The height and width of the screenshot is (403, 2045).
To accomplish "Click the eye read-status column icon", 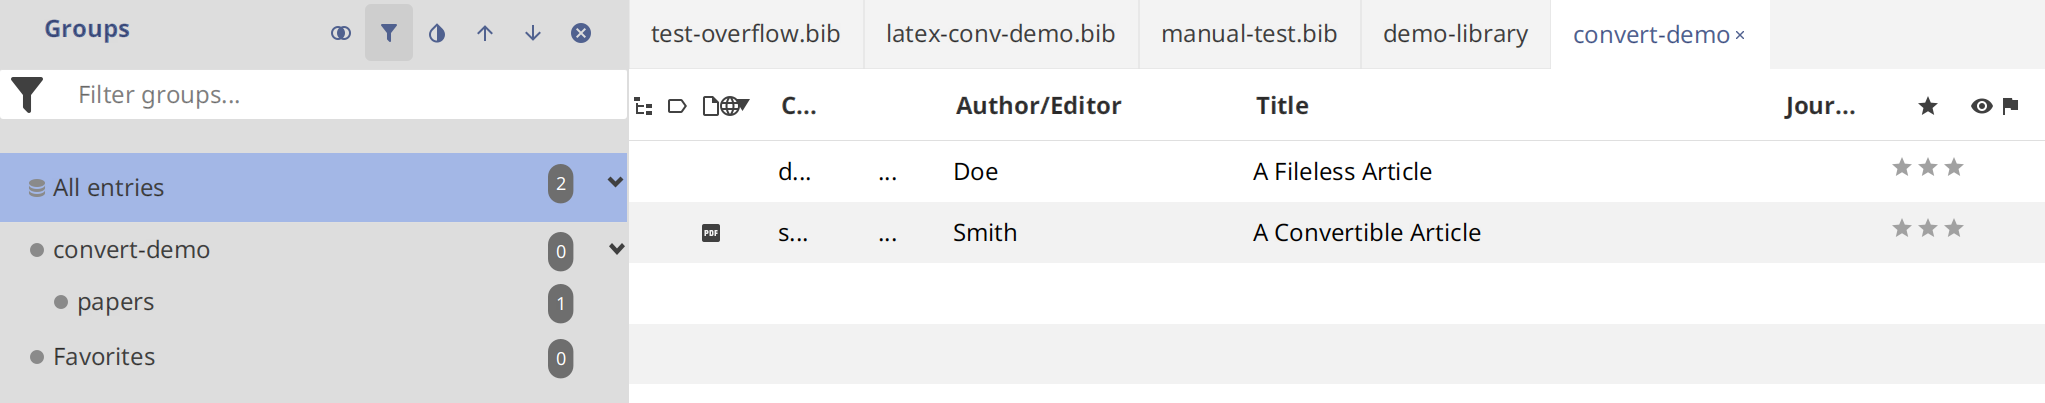I will click(x=1981, y=106).
